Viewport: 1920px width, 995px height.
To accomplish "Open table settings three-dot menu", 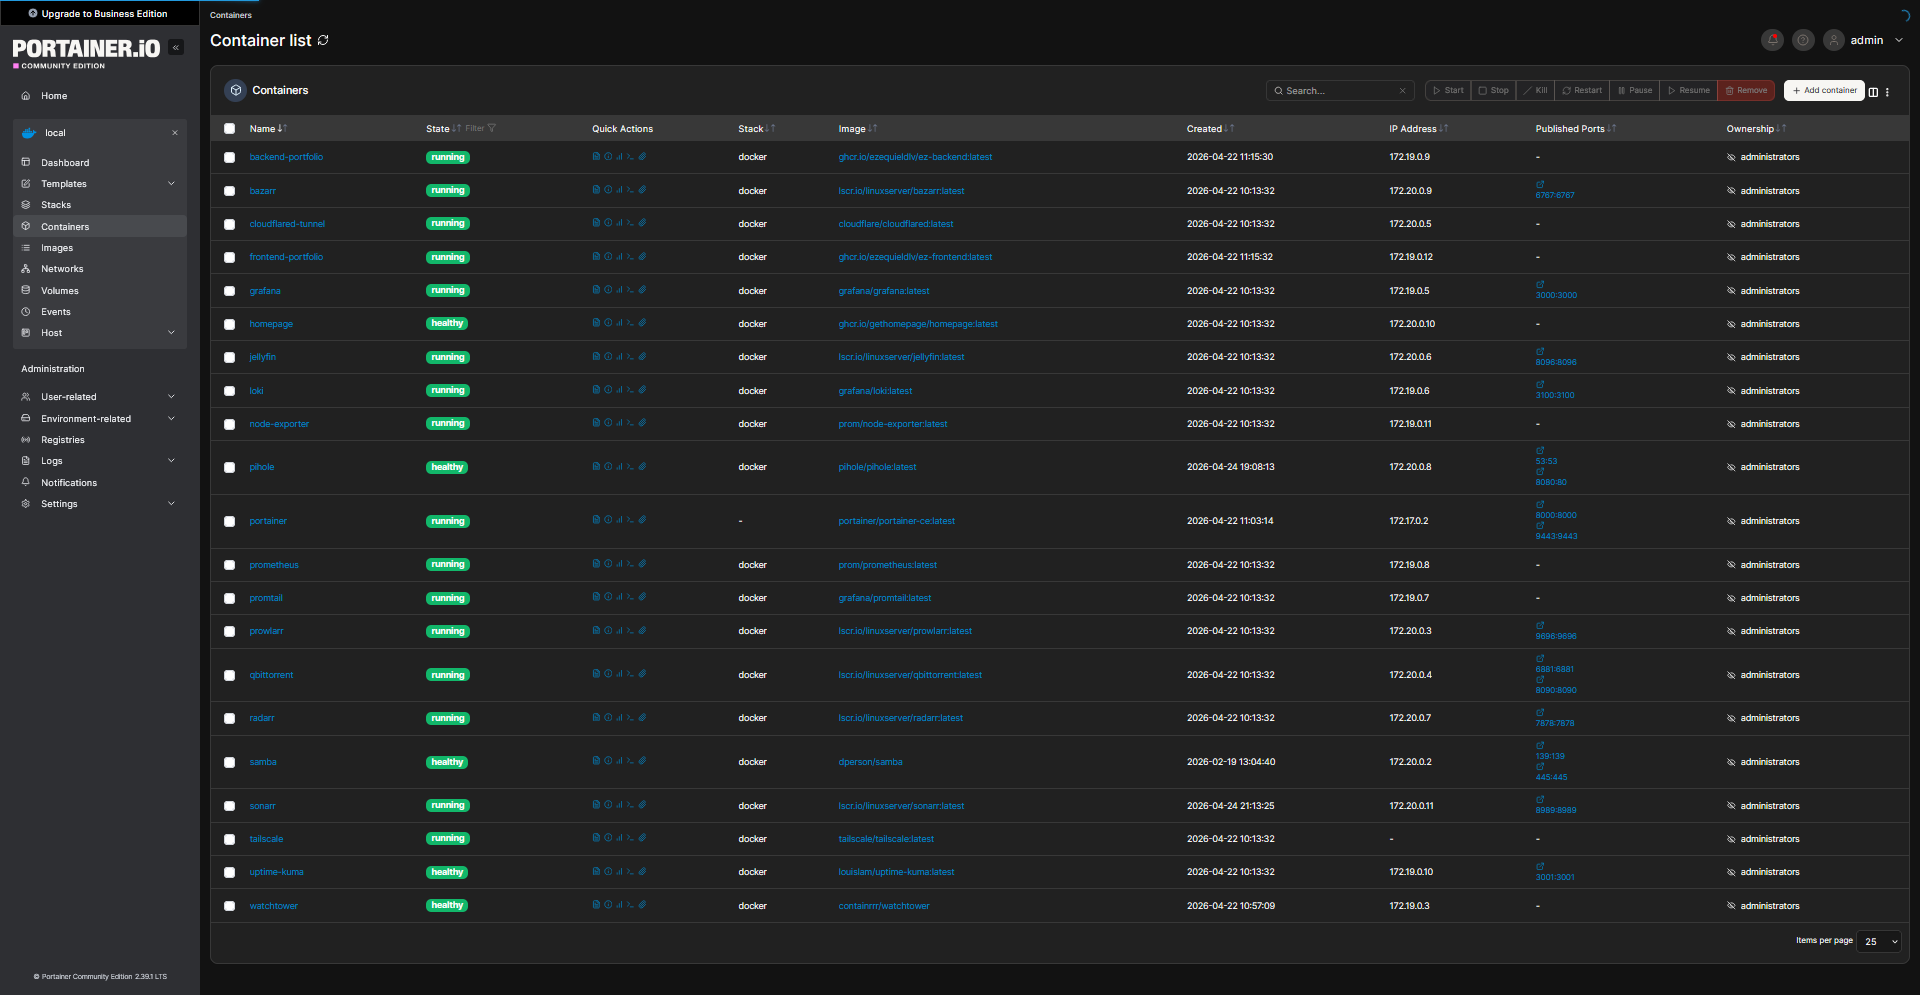I will coord(1888,92).
